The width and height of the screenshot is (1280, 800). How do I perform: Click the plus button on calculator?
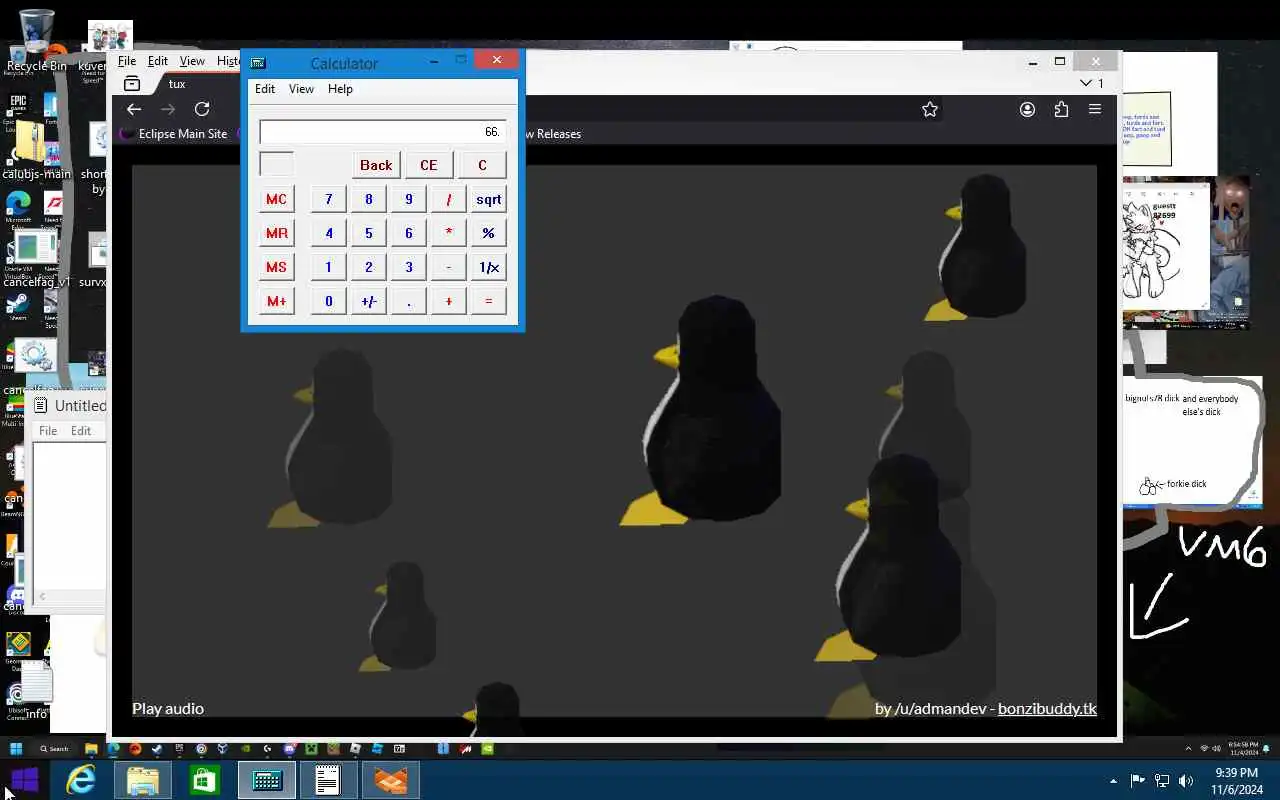pyautogui.click(x=449, y=301)
